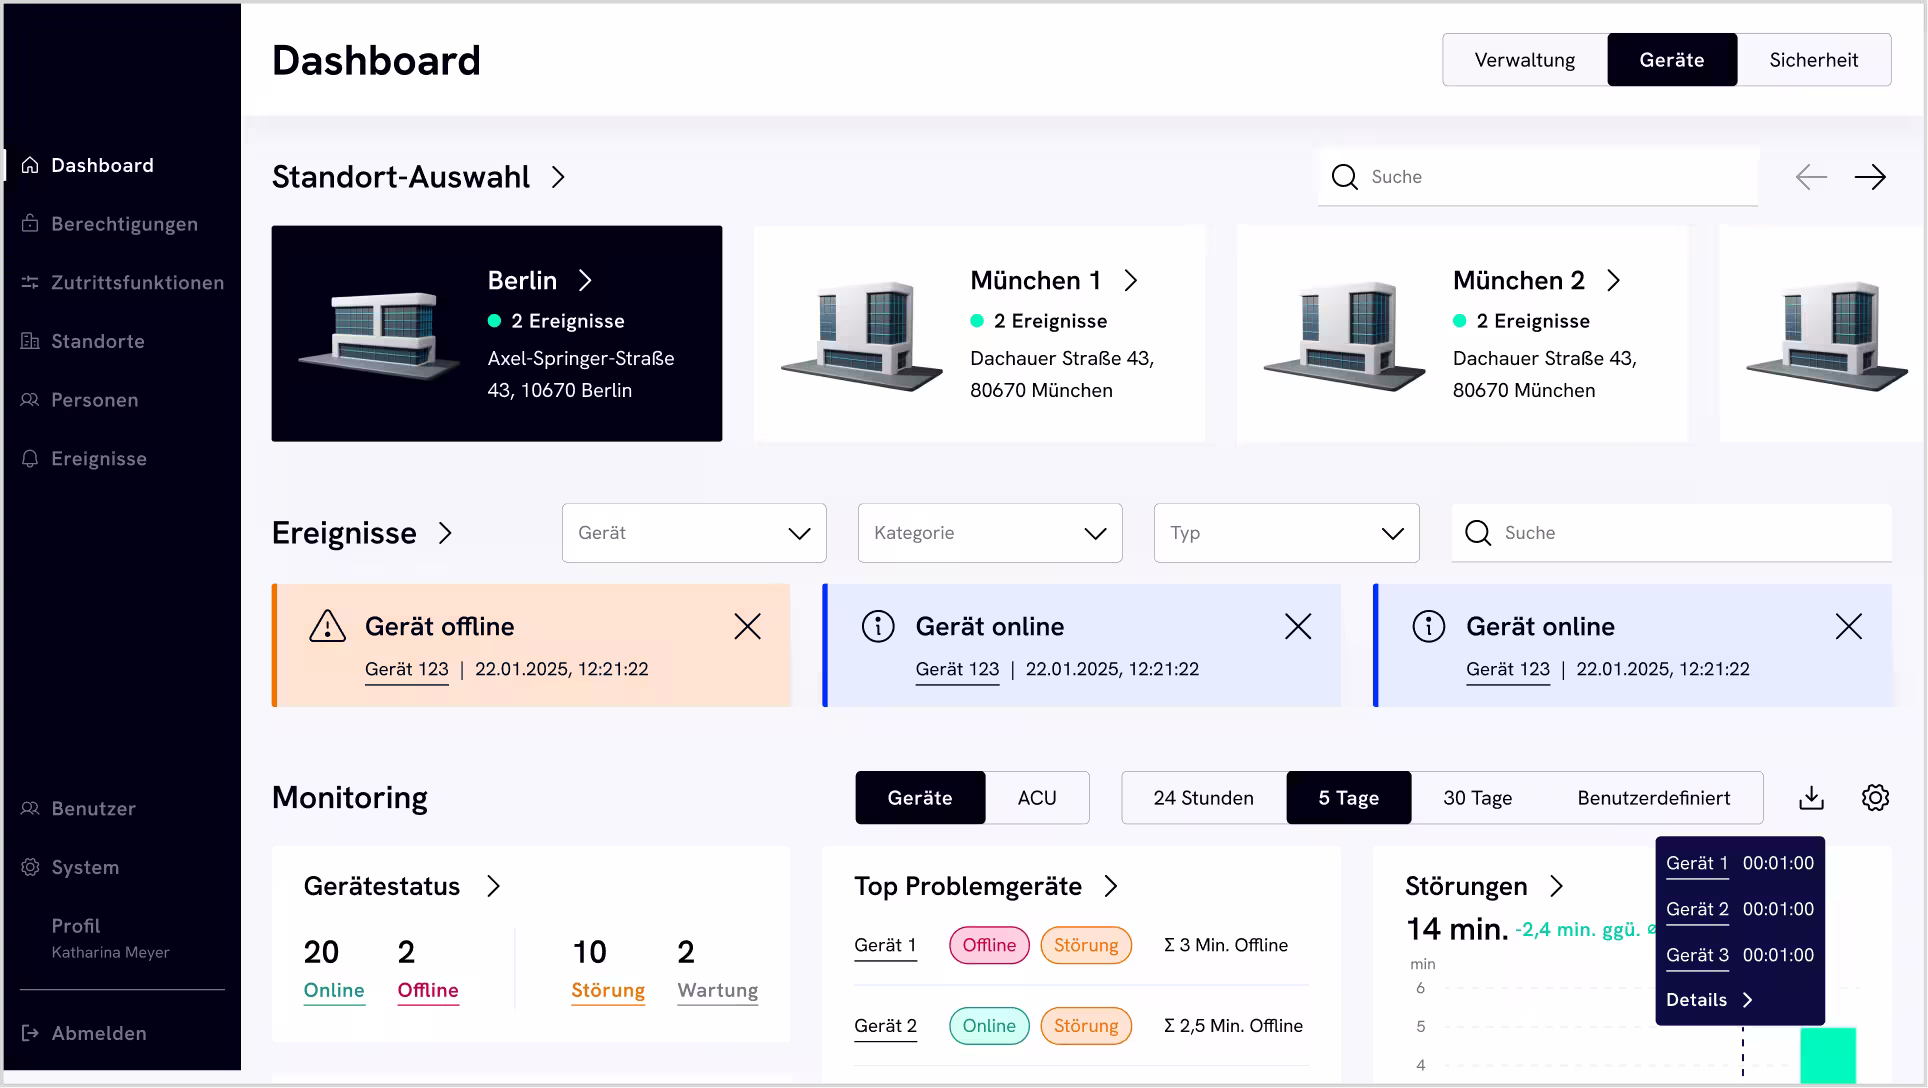The image size is (1928, 1088).
Task: Open monitoring settings gear
Action: (x=1875, y=798)
